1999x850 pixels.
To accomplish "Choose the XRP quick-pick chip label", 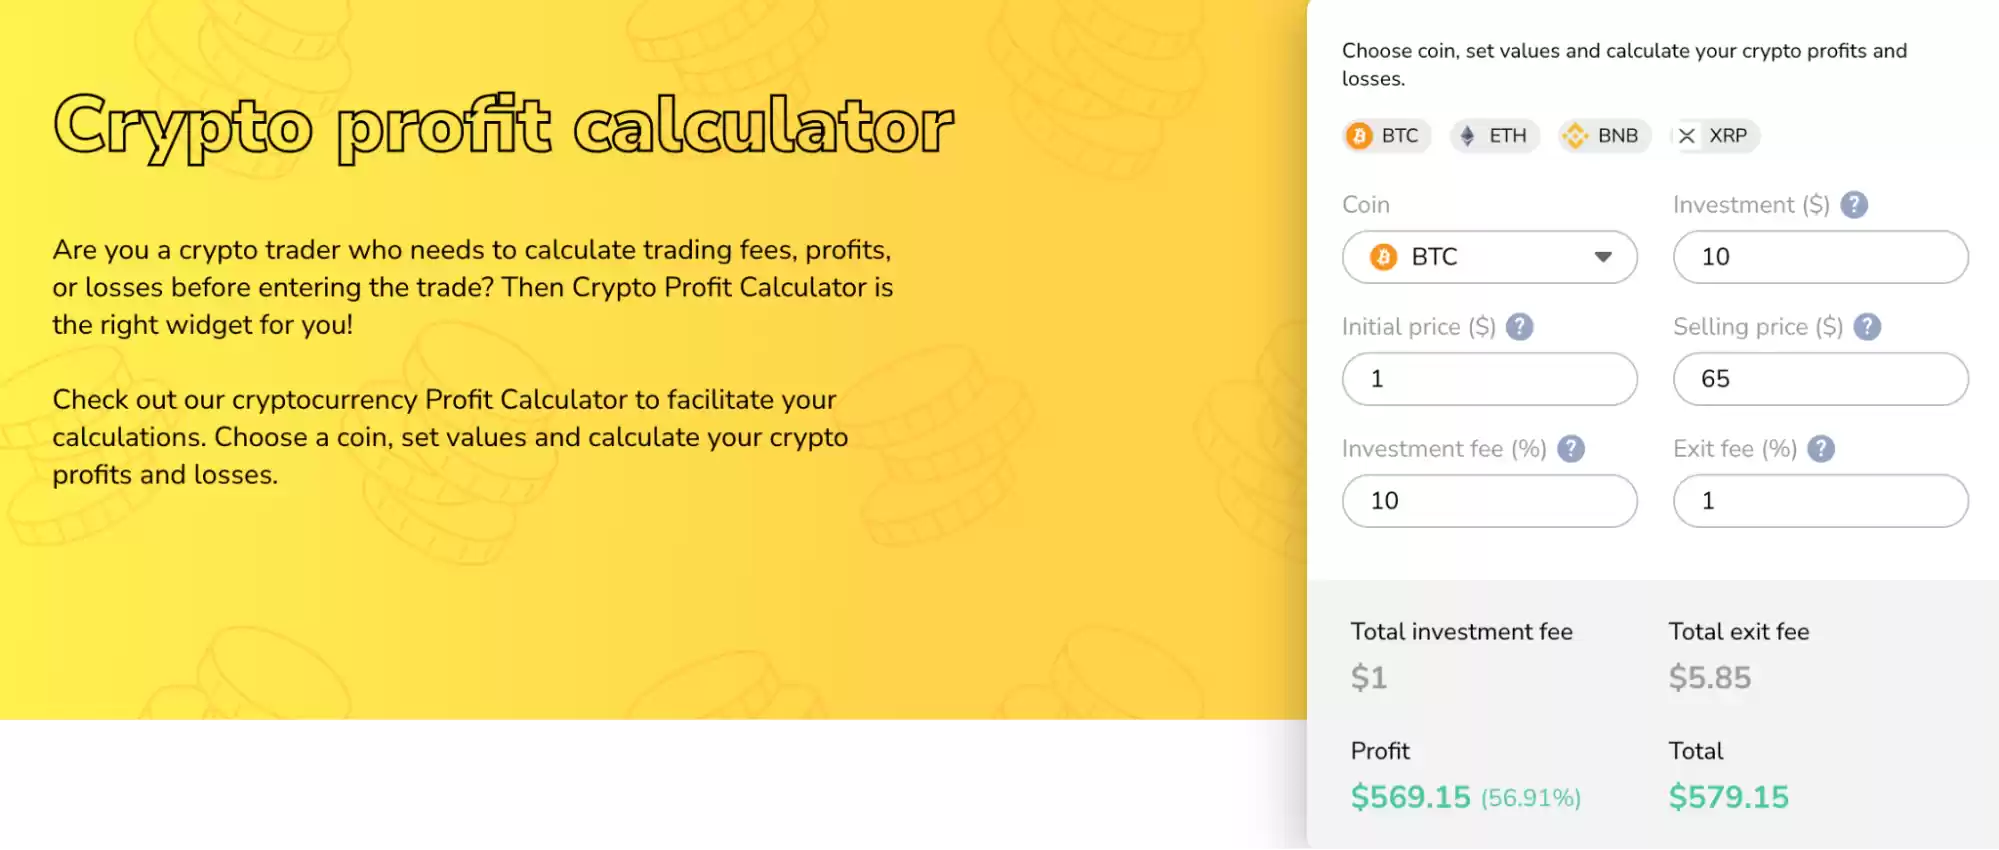I will (1728, 136).
